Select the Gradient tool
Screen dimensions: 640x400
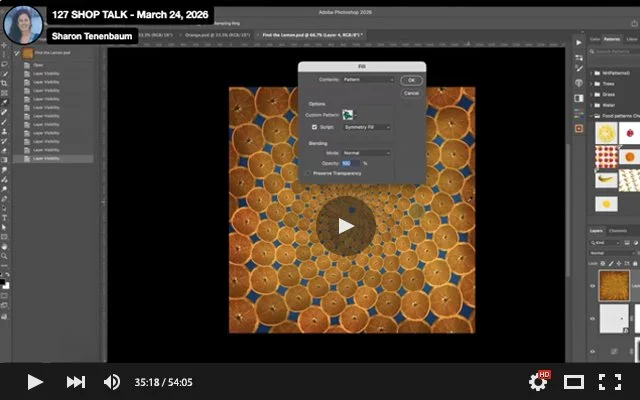tap(4, 160)
